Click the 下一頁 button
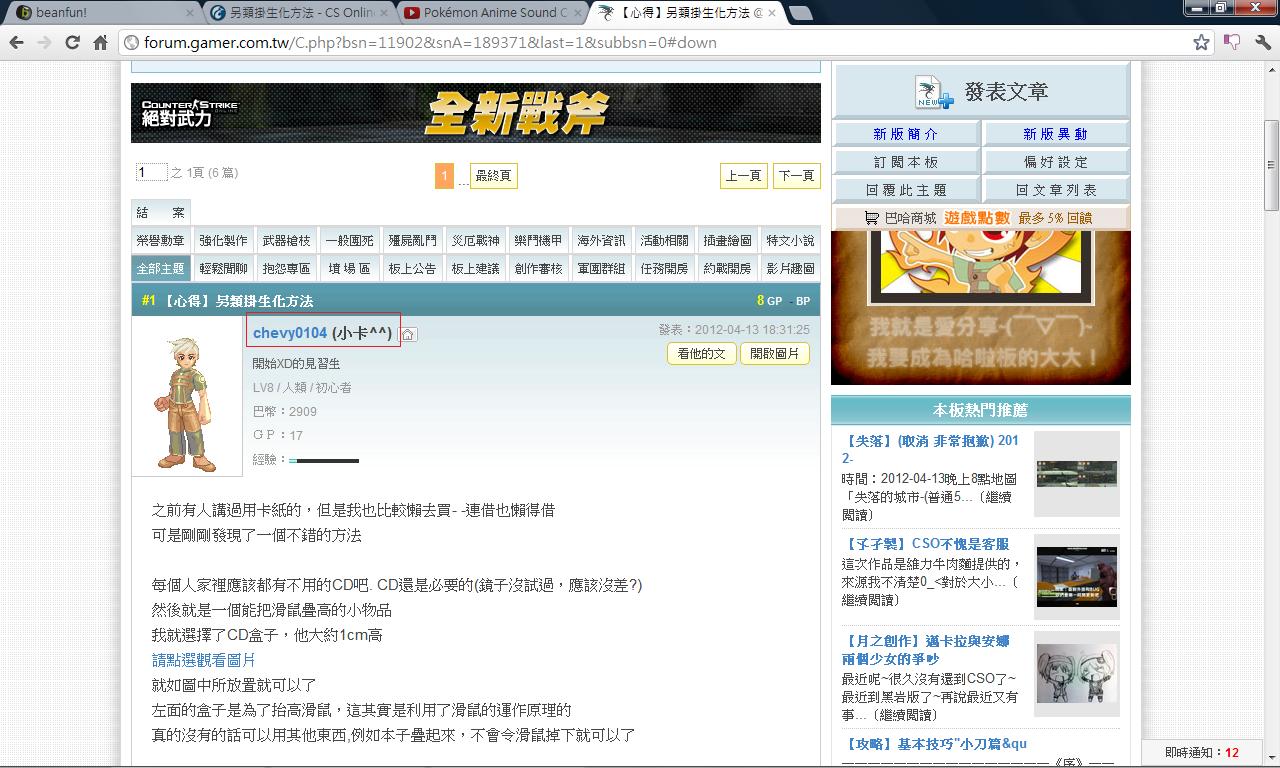 [797, 176]
